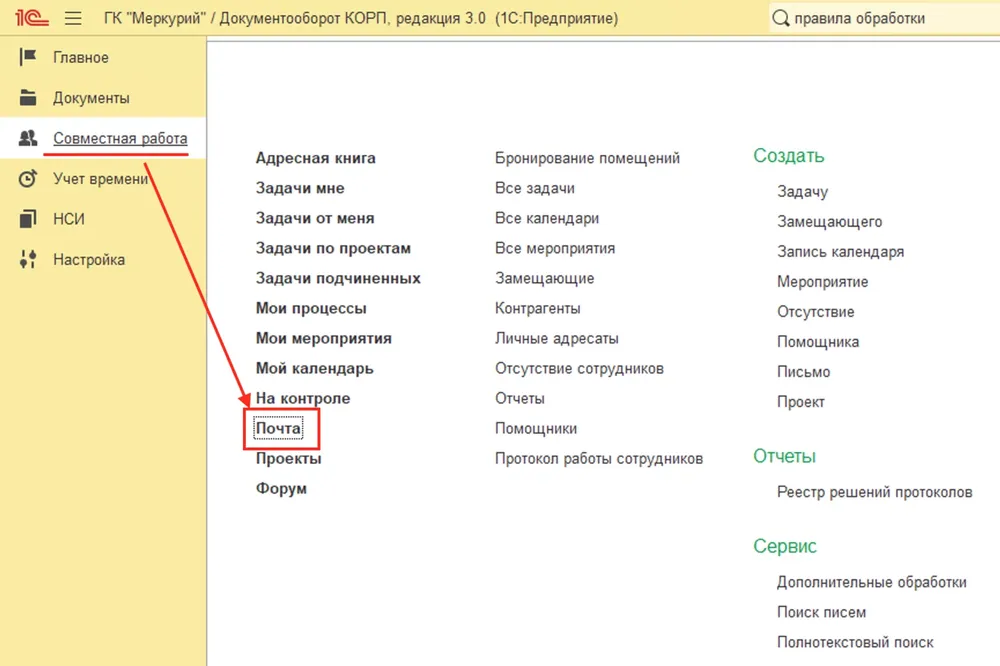This screenshot has width=1000, height=666.
Task: Create a Запись календаря
Action: coord(840,251)
